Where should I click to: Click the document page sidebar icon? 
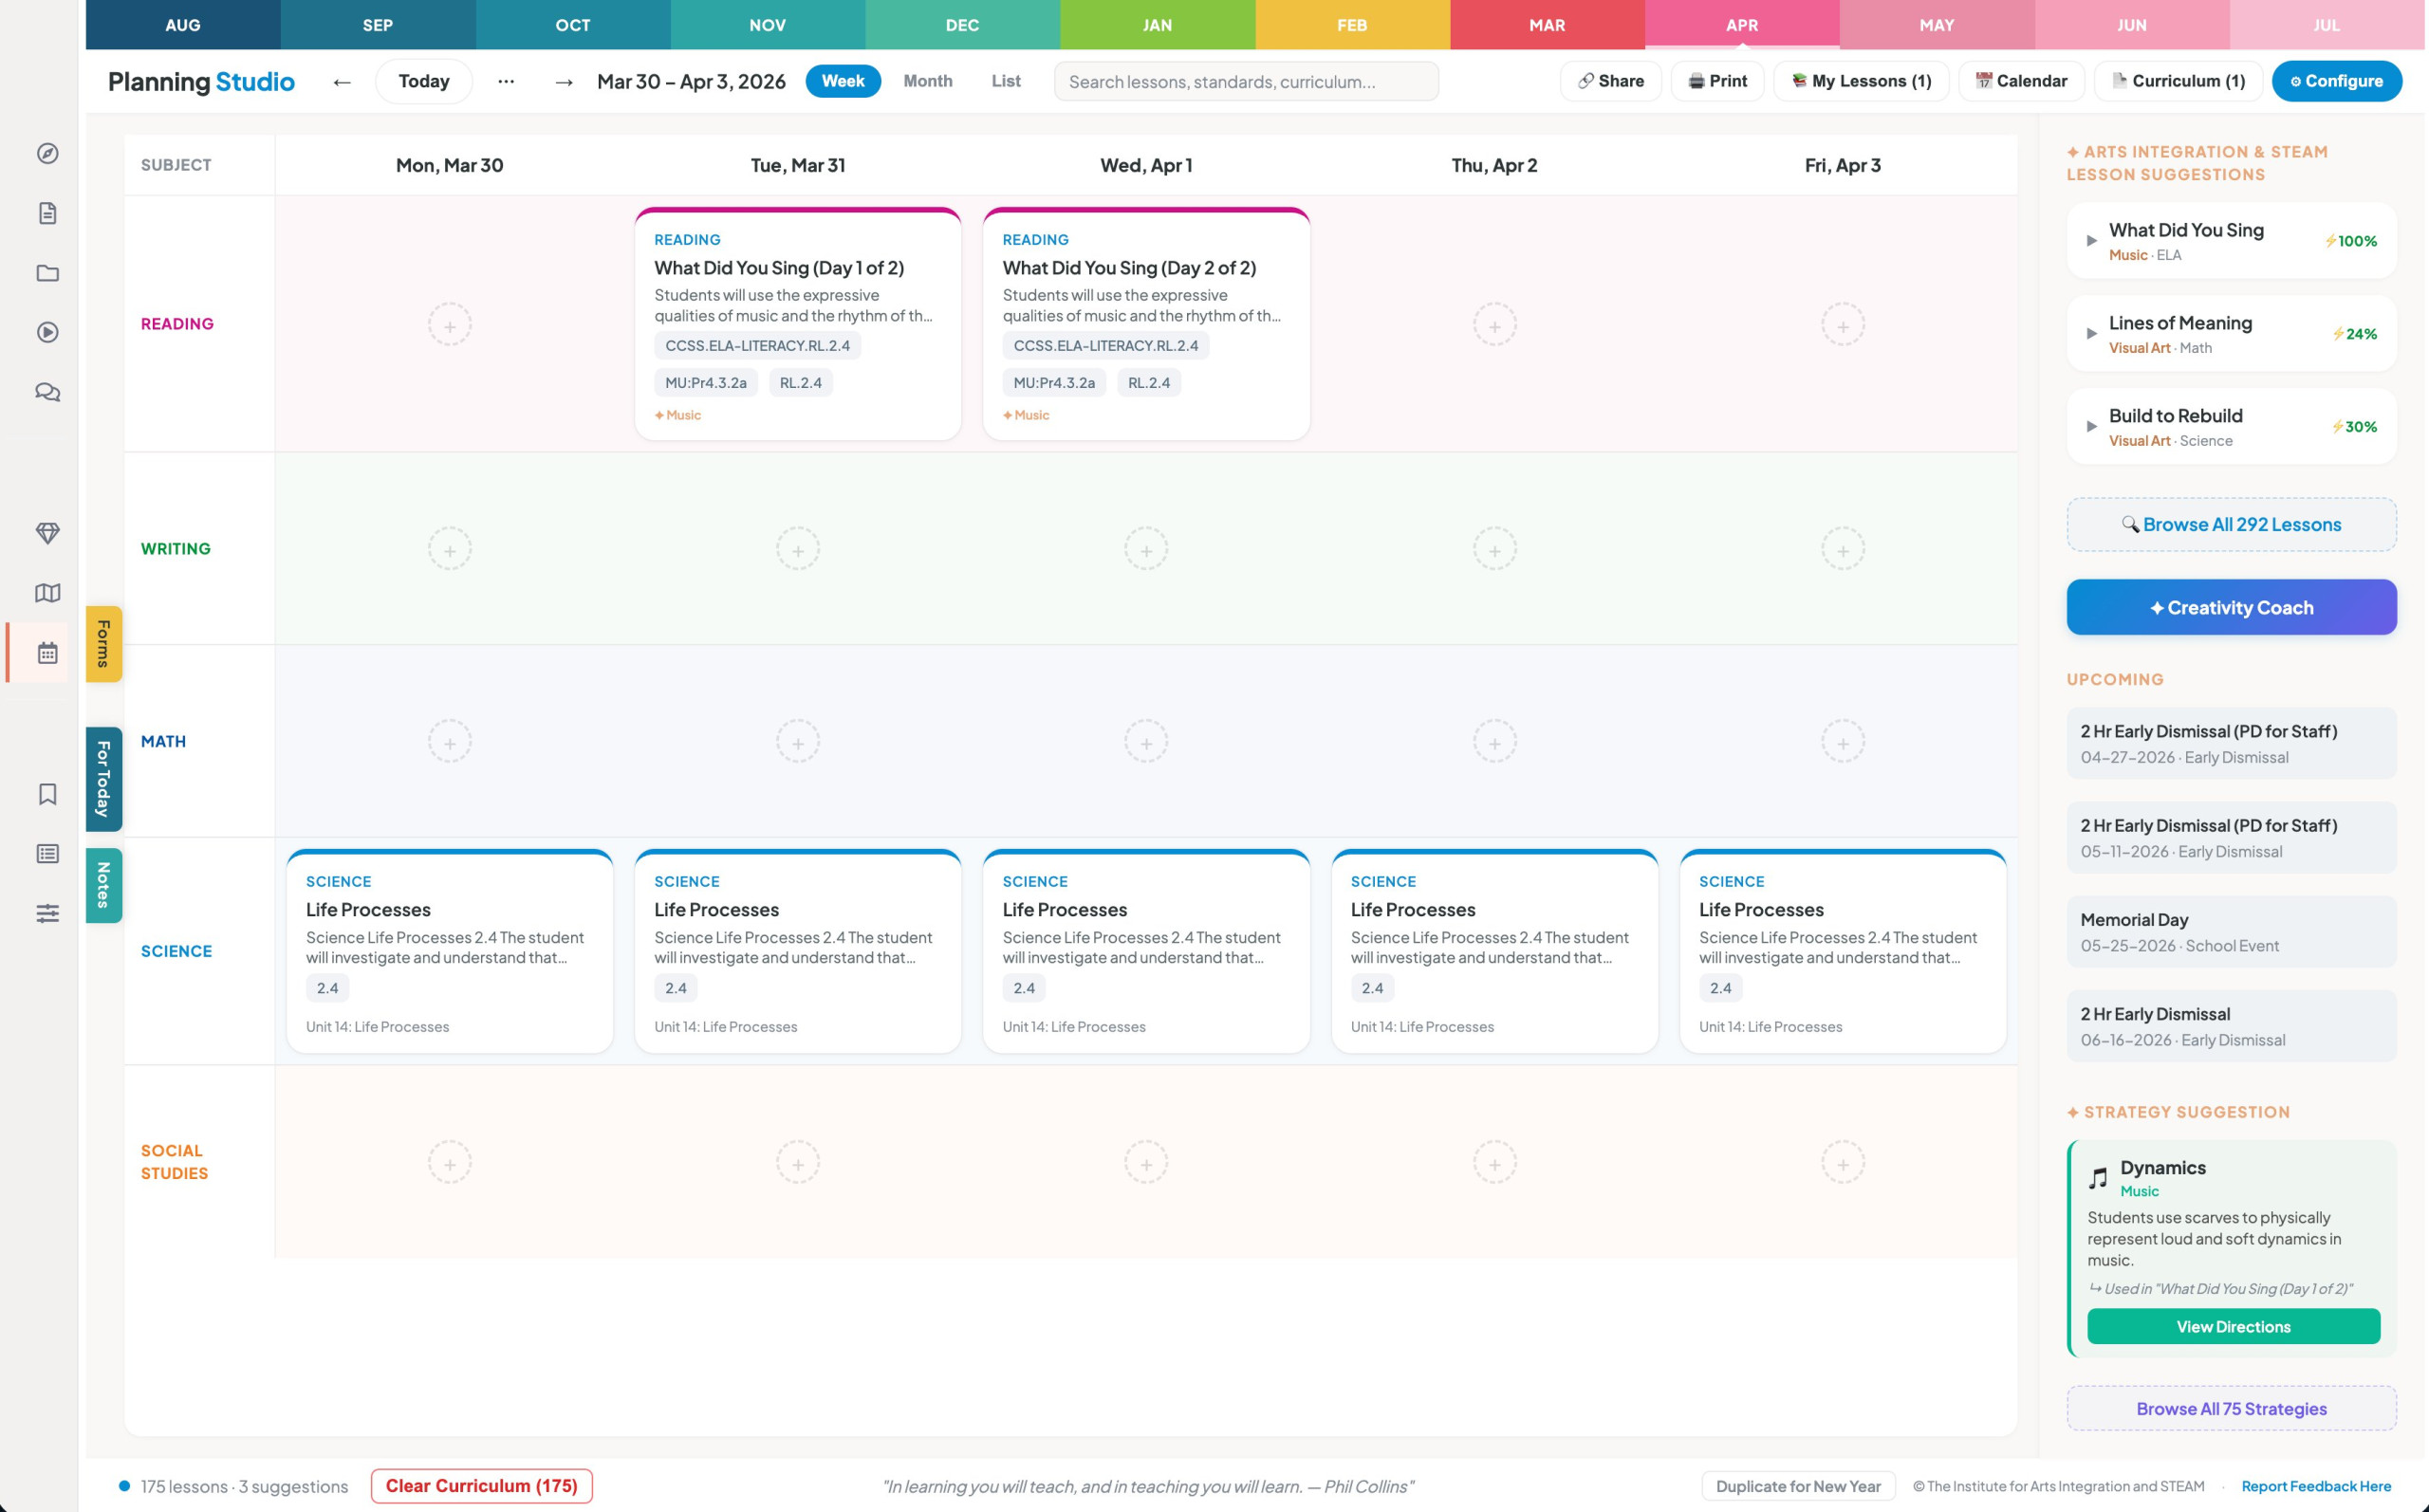pos(47,213)
